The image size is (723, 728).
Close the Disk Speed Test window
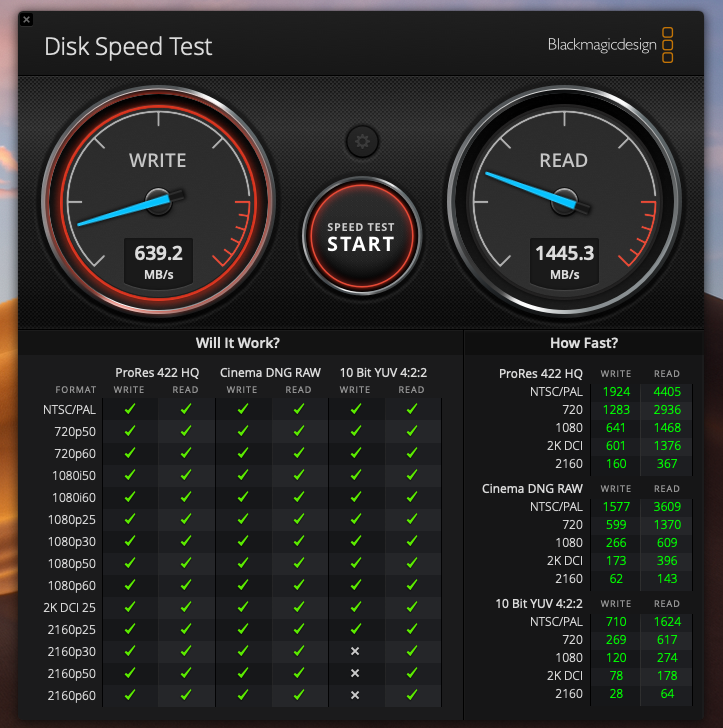[x=26, y=20]
